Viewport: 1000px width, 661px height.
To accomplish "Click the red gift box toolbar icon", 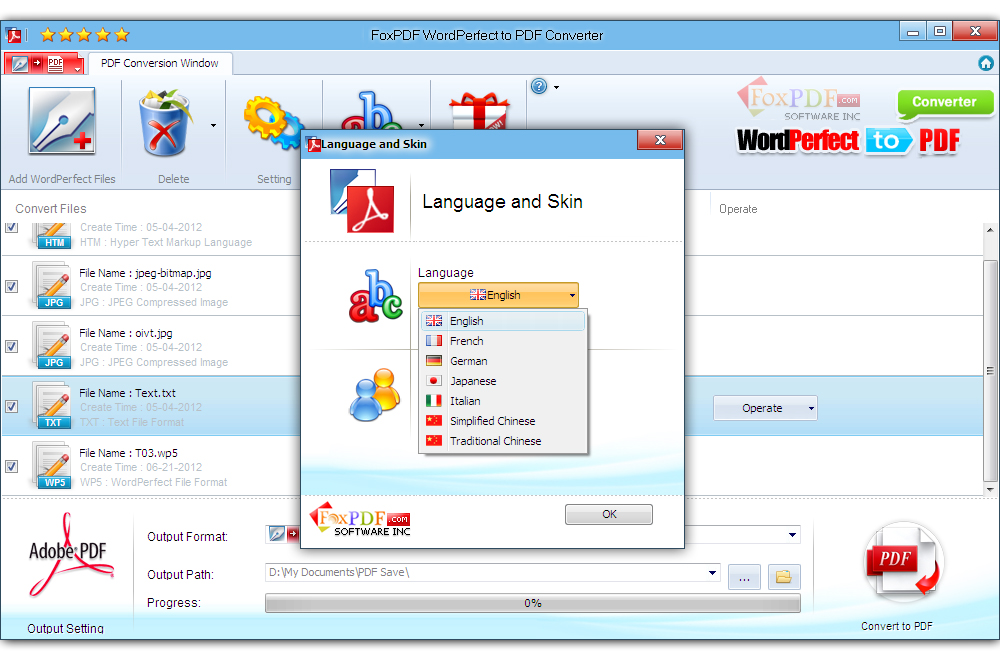I will (479, 110).
